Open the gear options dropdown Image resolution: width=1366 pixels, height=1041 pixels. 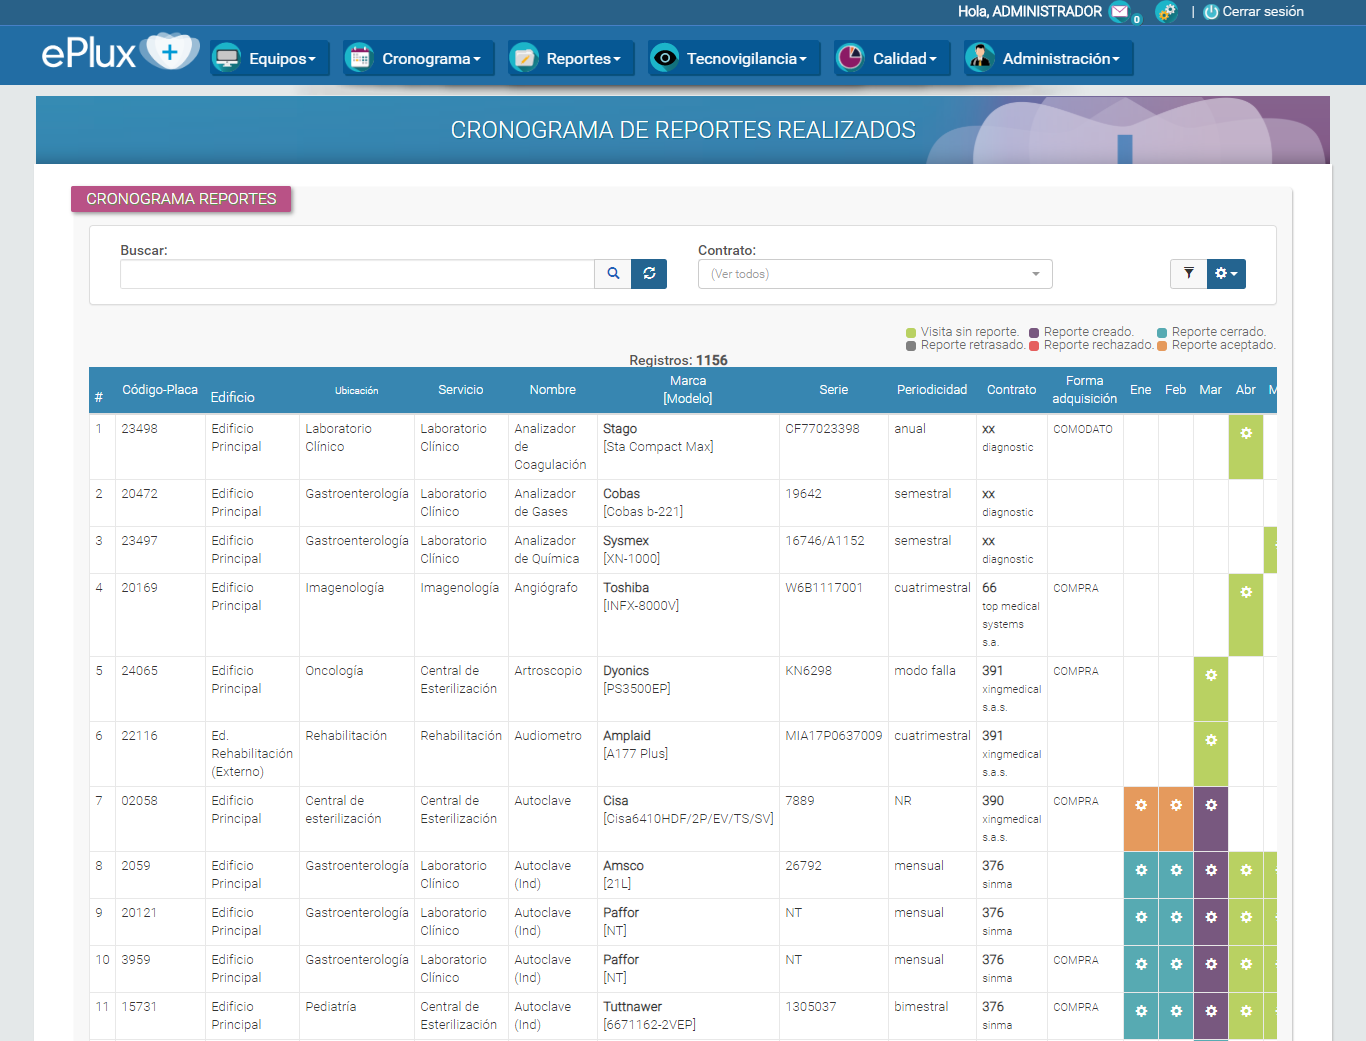(x=1226, y=273)
